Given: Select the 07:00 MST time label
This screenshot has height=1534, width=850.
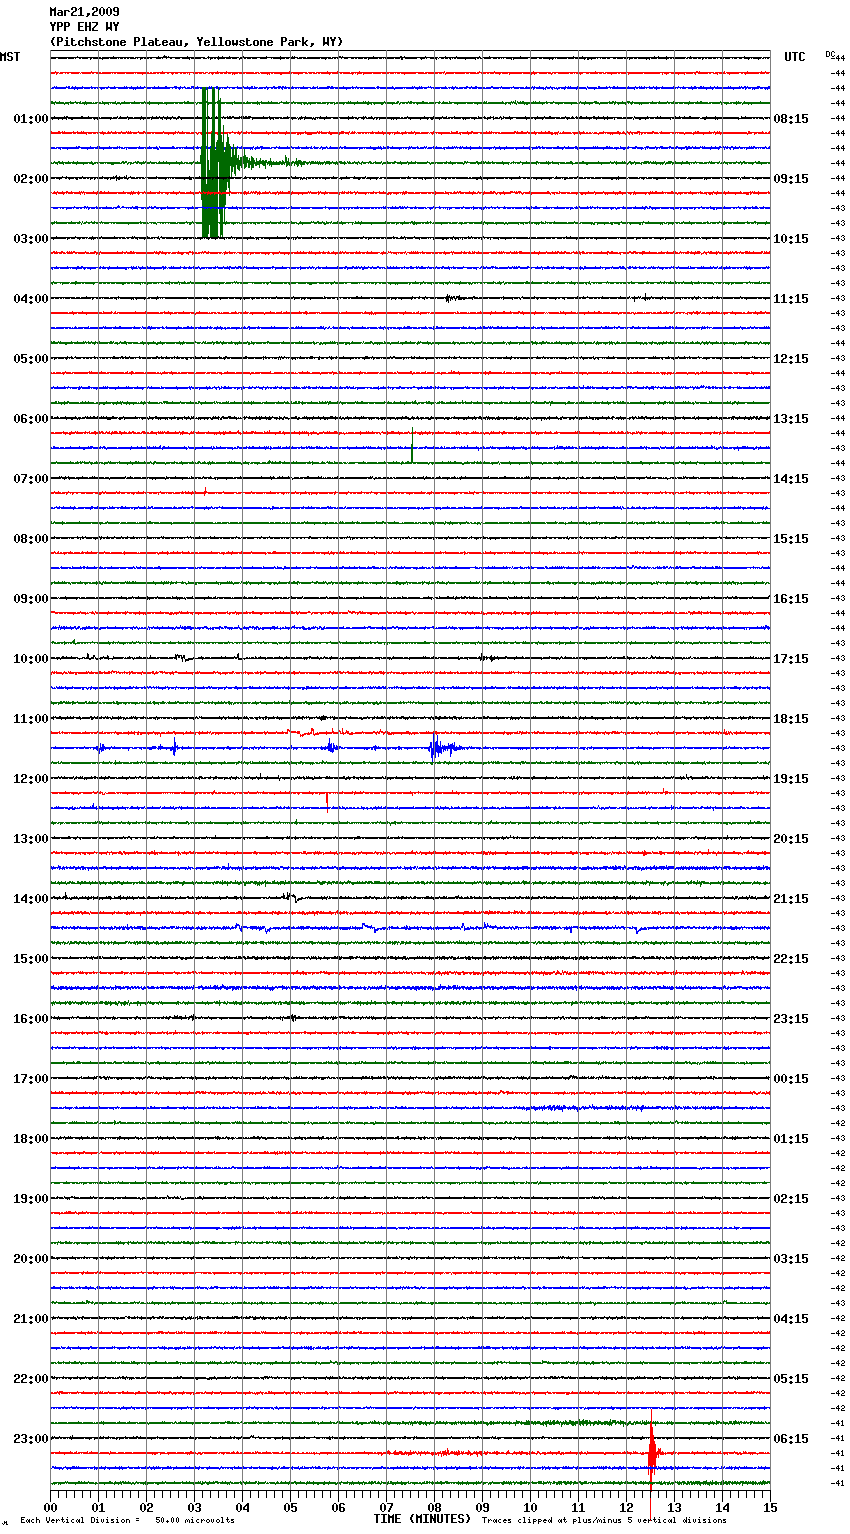Looking at the screenshot, I should click(x=31, y=479).
